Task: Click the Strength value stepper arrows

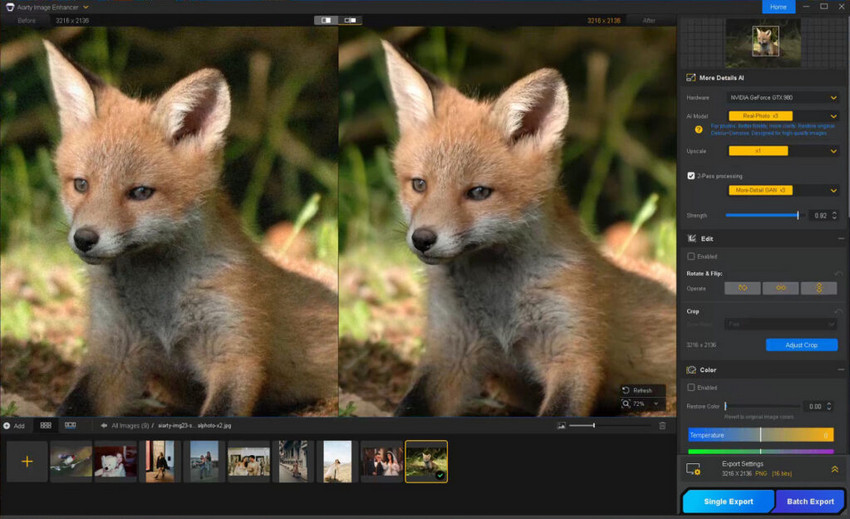Action: [x=834, y=215]
